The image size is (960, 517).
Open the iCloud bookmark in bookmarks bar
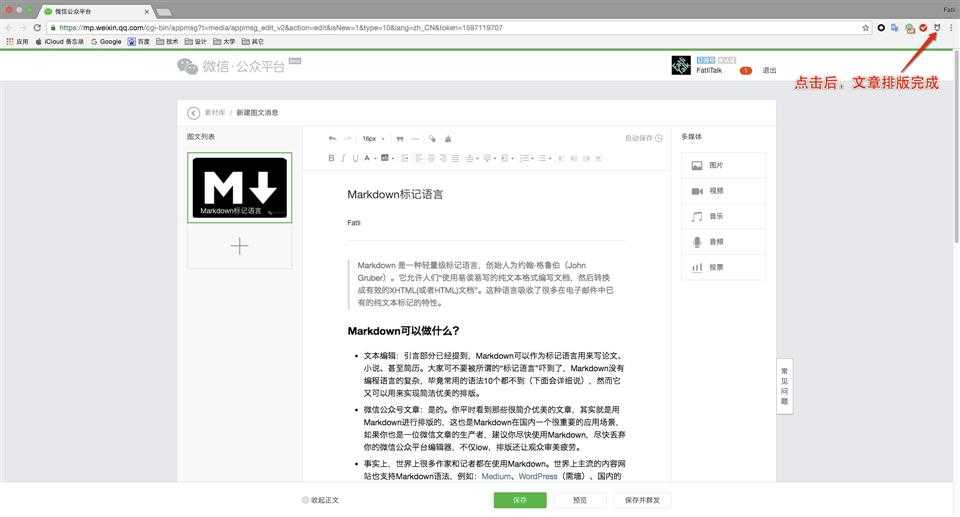click(59, 42)
